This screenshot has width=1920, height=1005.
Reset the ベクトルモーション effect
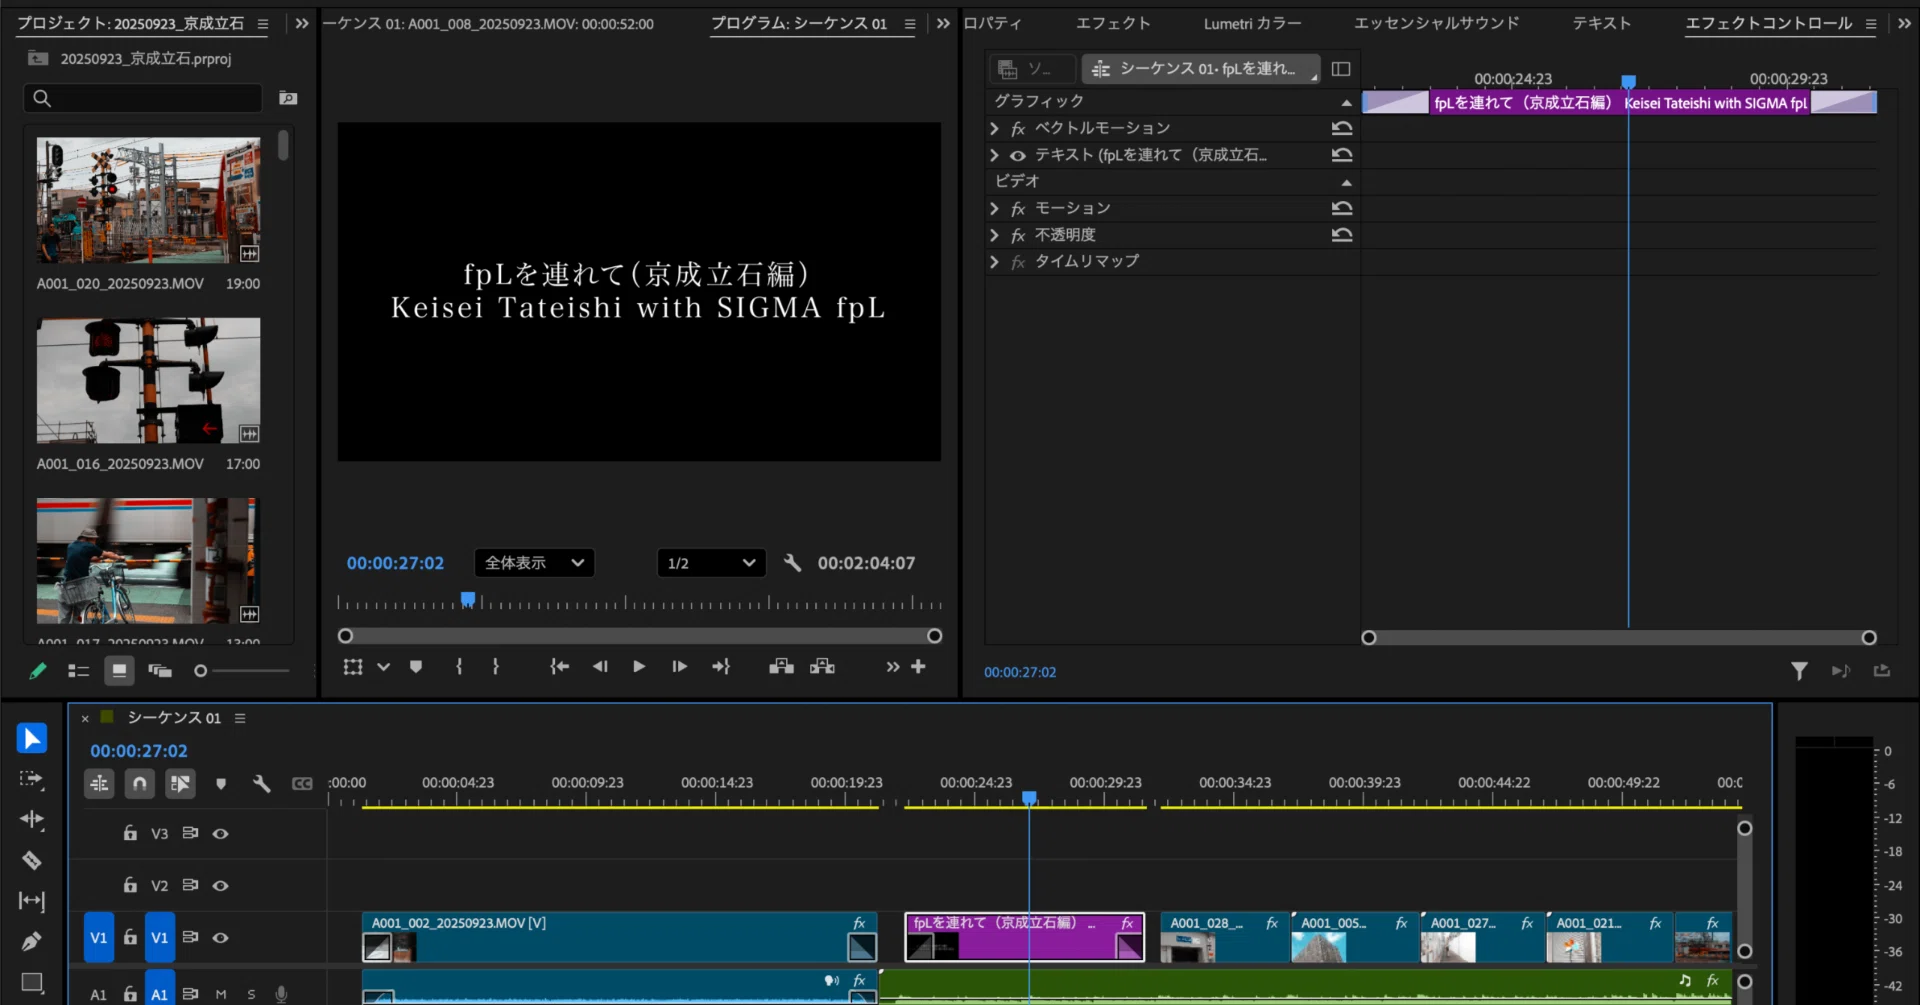coord(1342,128)
